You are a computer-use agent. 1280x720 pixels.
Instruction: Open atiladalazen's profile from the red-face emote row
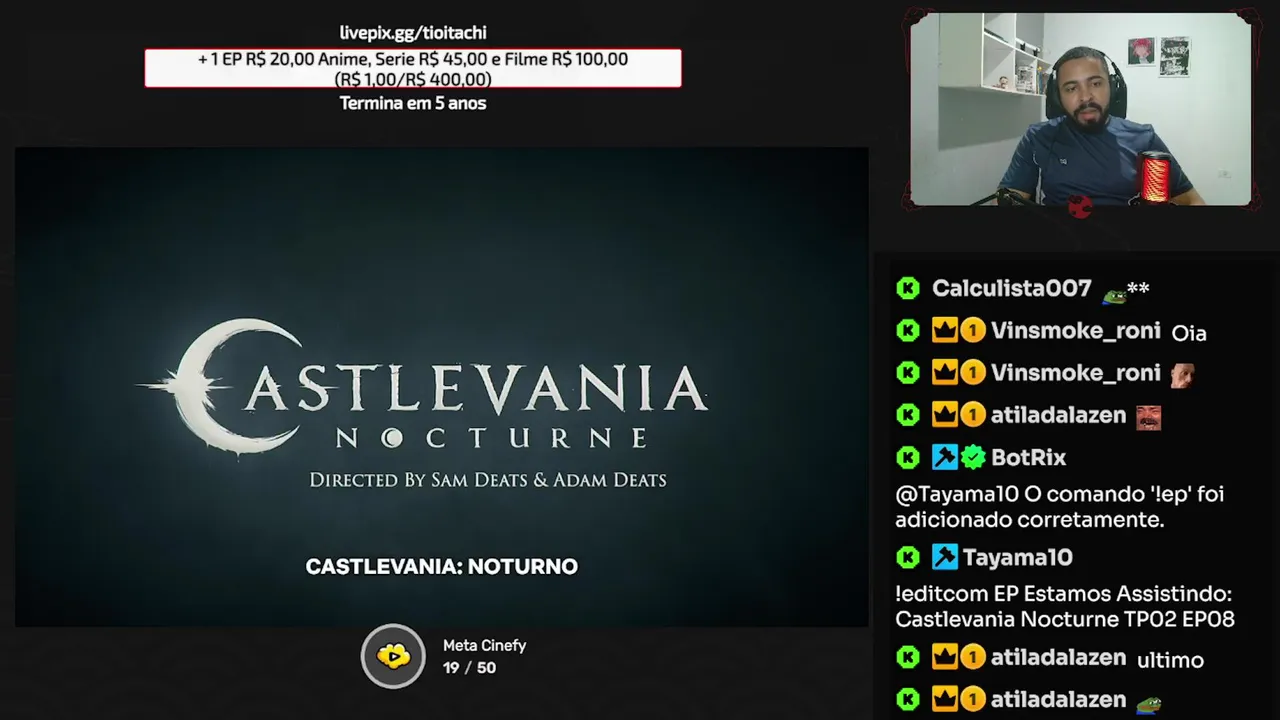coord(1058,415)
